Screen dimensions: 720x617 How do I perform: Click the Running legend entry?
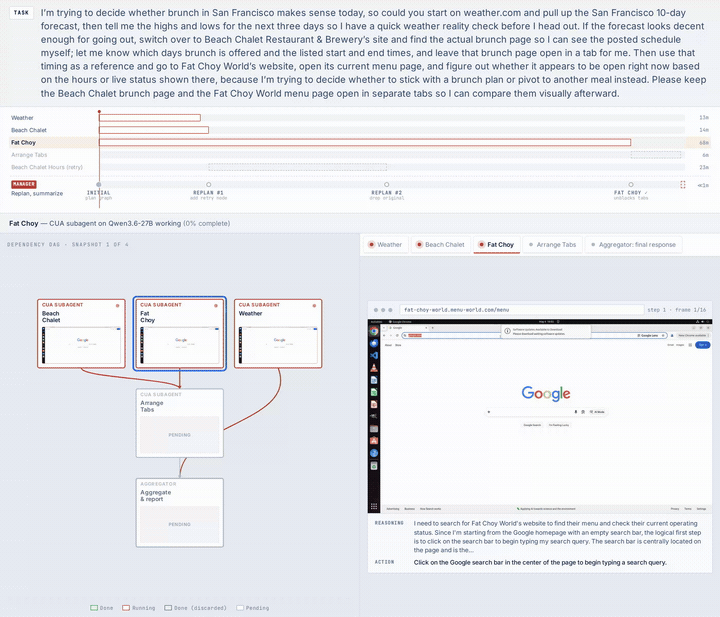139,608
